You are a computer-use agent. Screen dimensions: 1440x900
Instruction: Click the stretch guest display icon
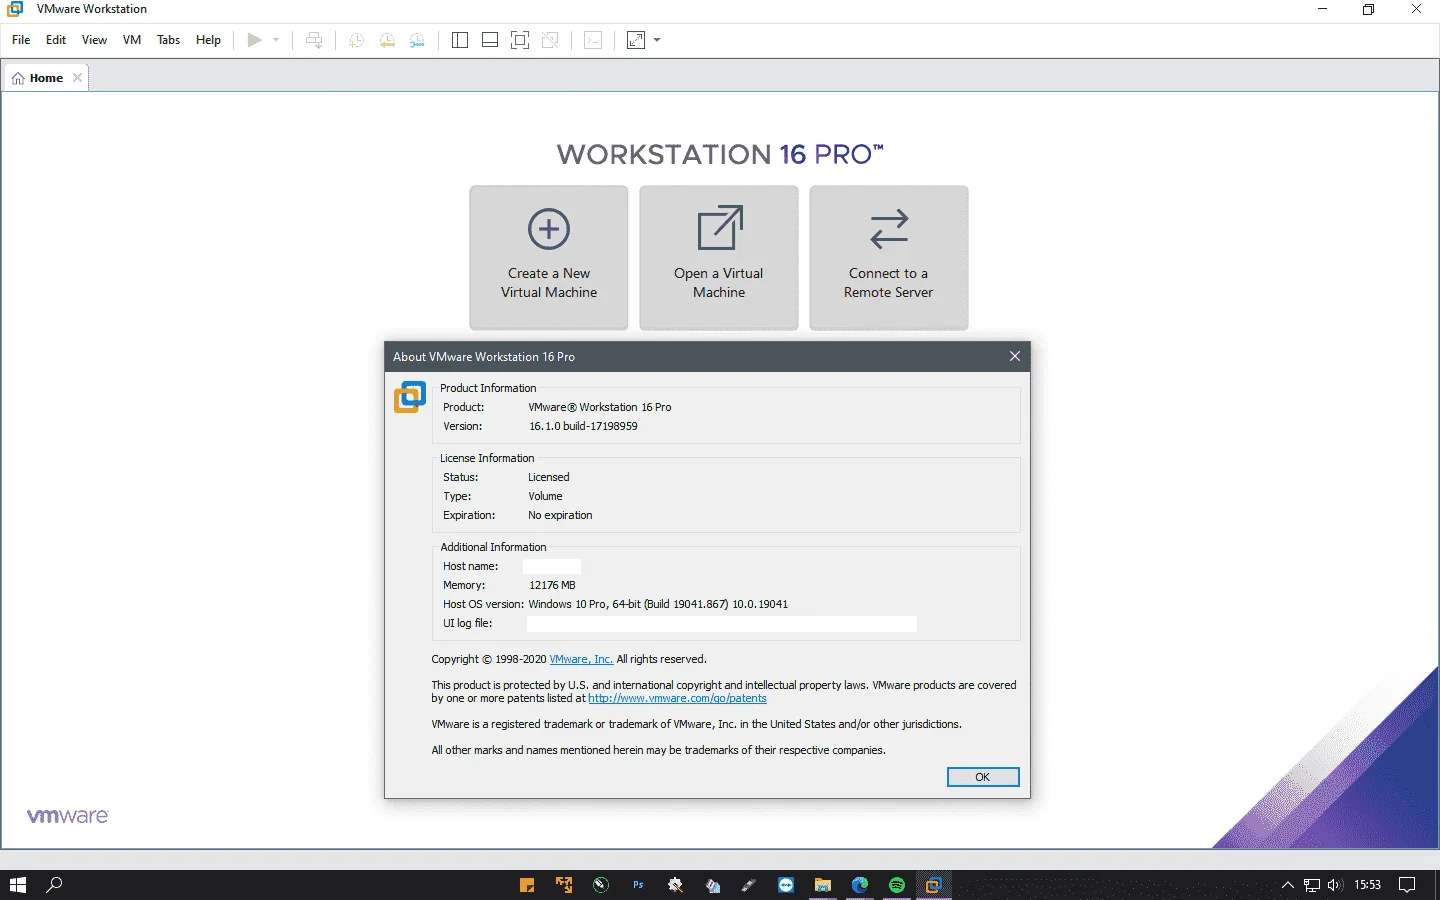pos(636,40)
